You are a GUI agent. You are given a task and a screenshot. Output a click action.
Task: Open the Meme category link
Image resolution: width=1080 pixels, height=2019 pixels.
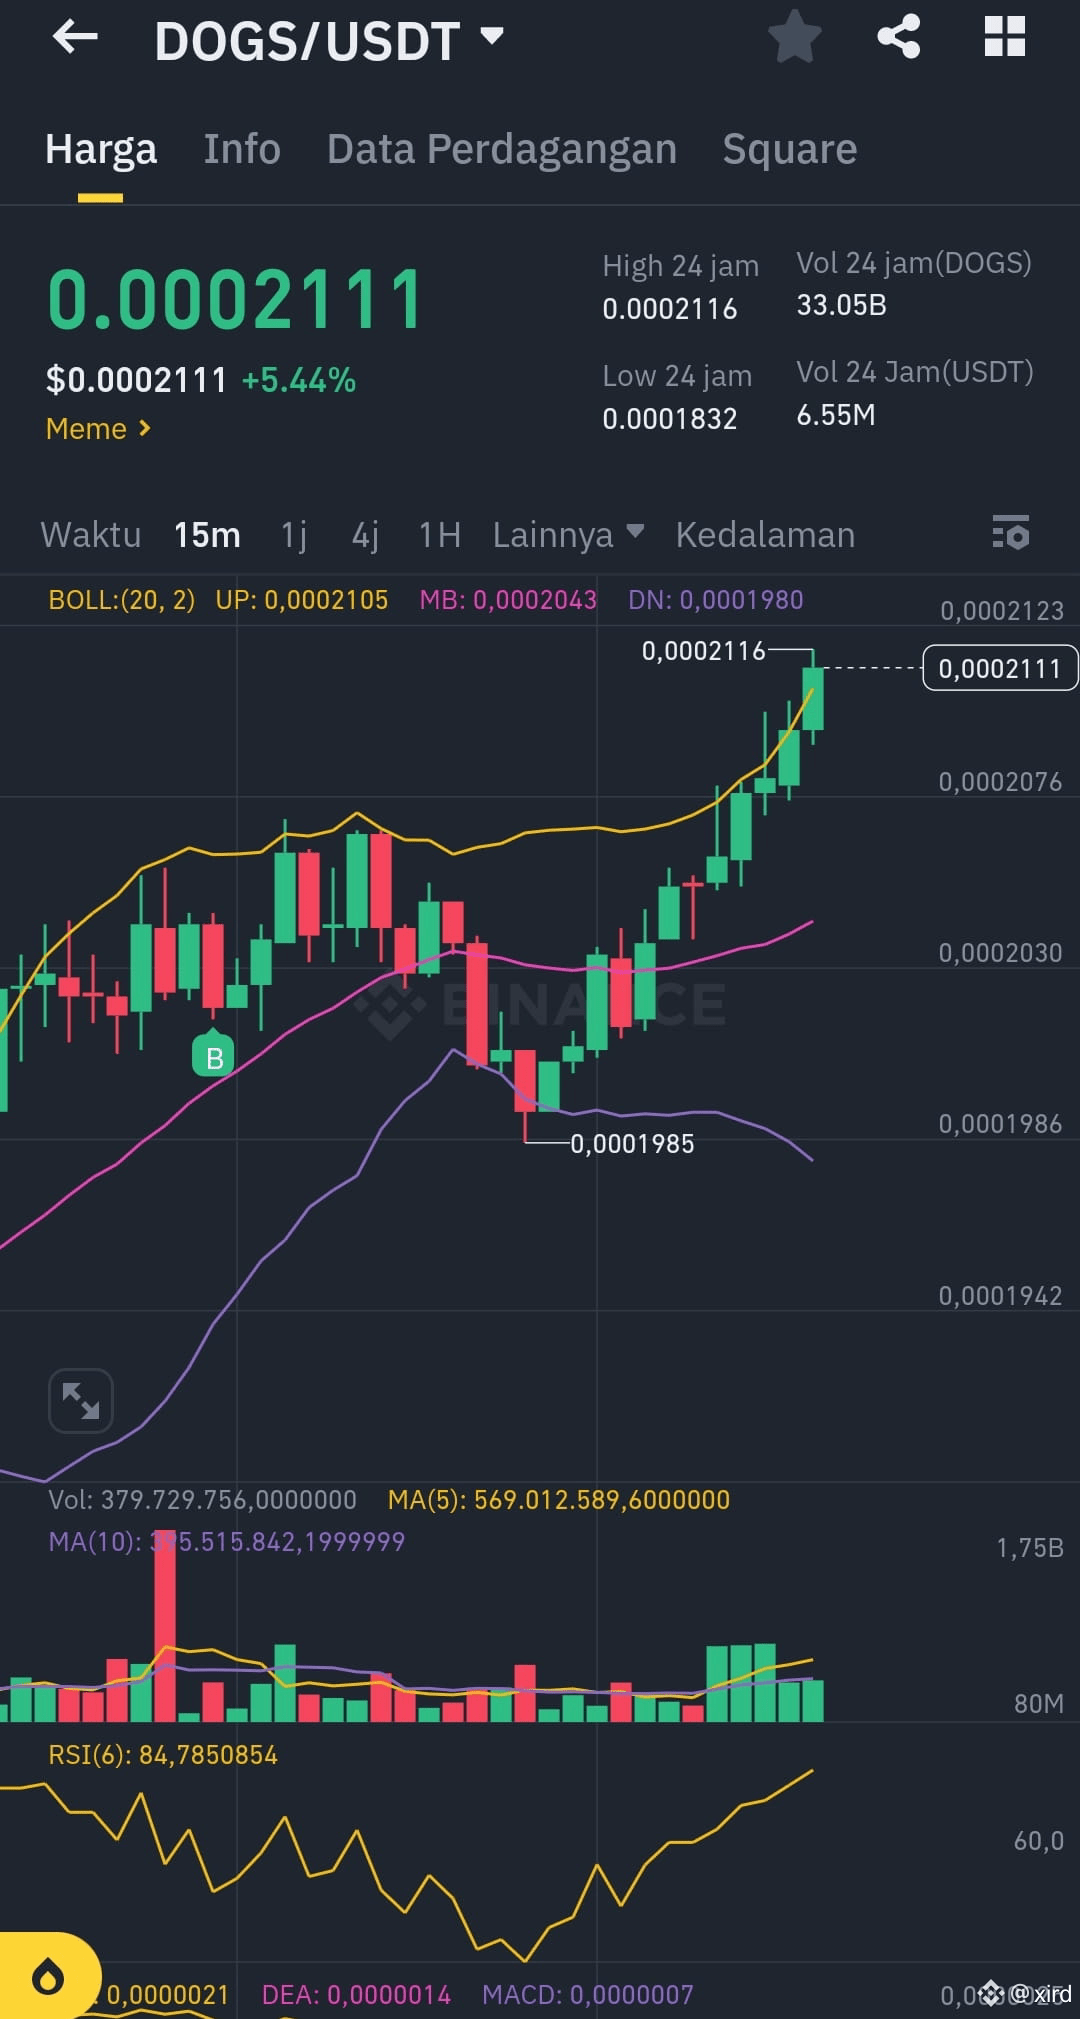pos(98,429)
